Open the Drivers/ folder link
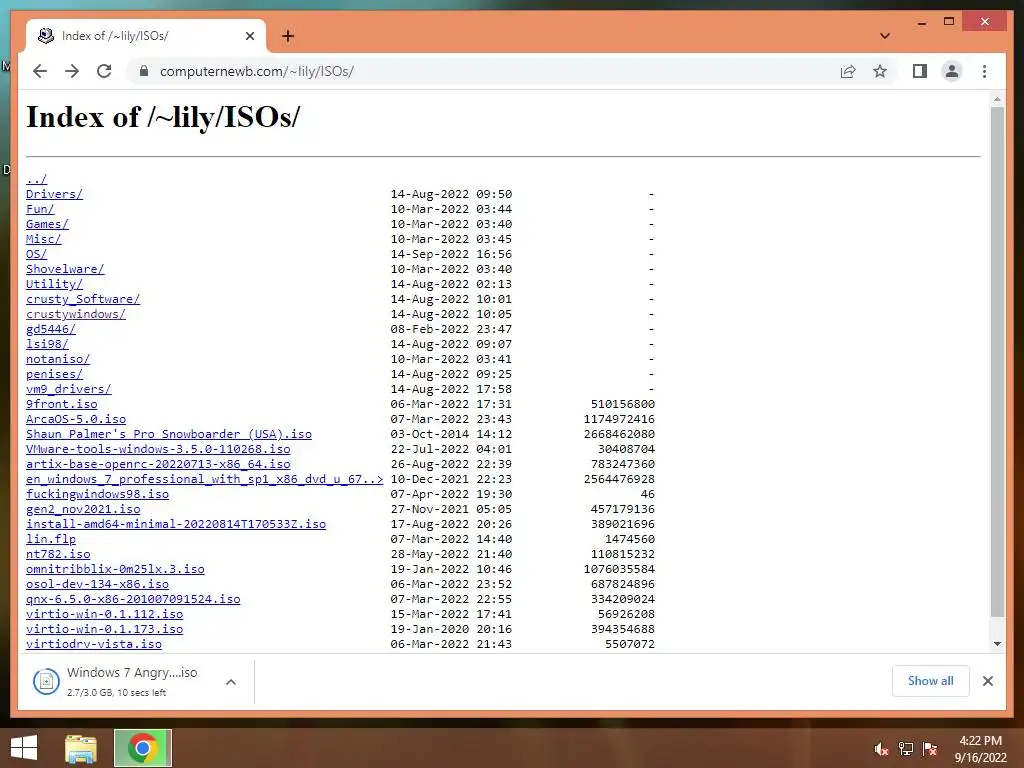1024x768 pixels. click(54, 194)
